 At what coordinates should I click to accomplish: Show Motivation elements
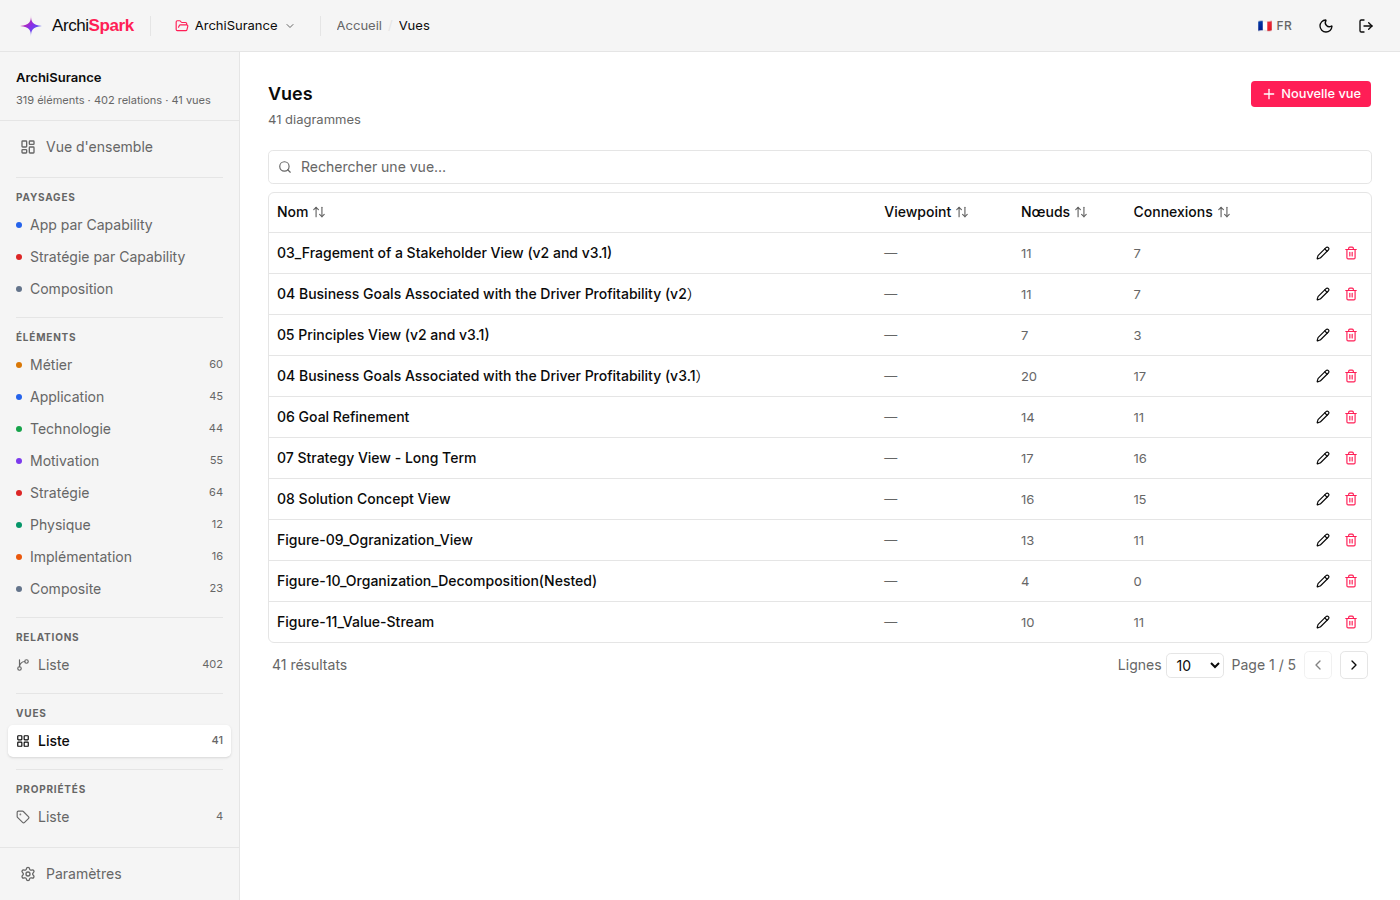(x=120, y=461)
